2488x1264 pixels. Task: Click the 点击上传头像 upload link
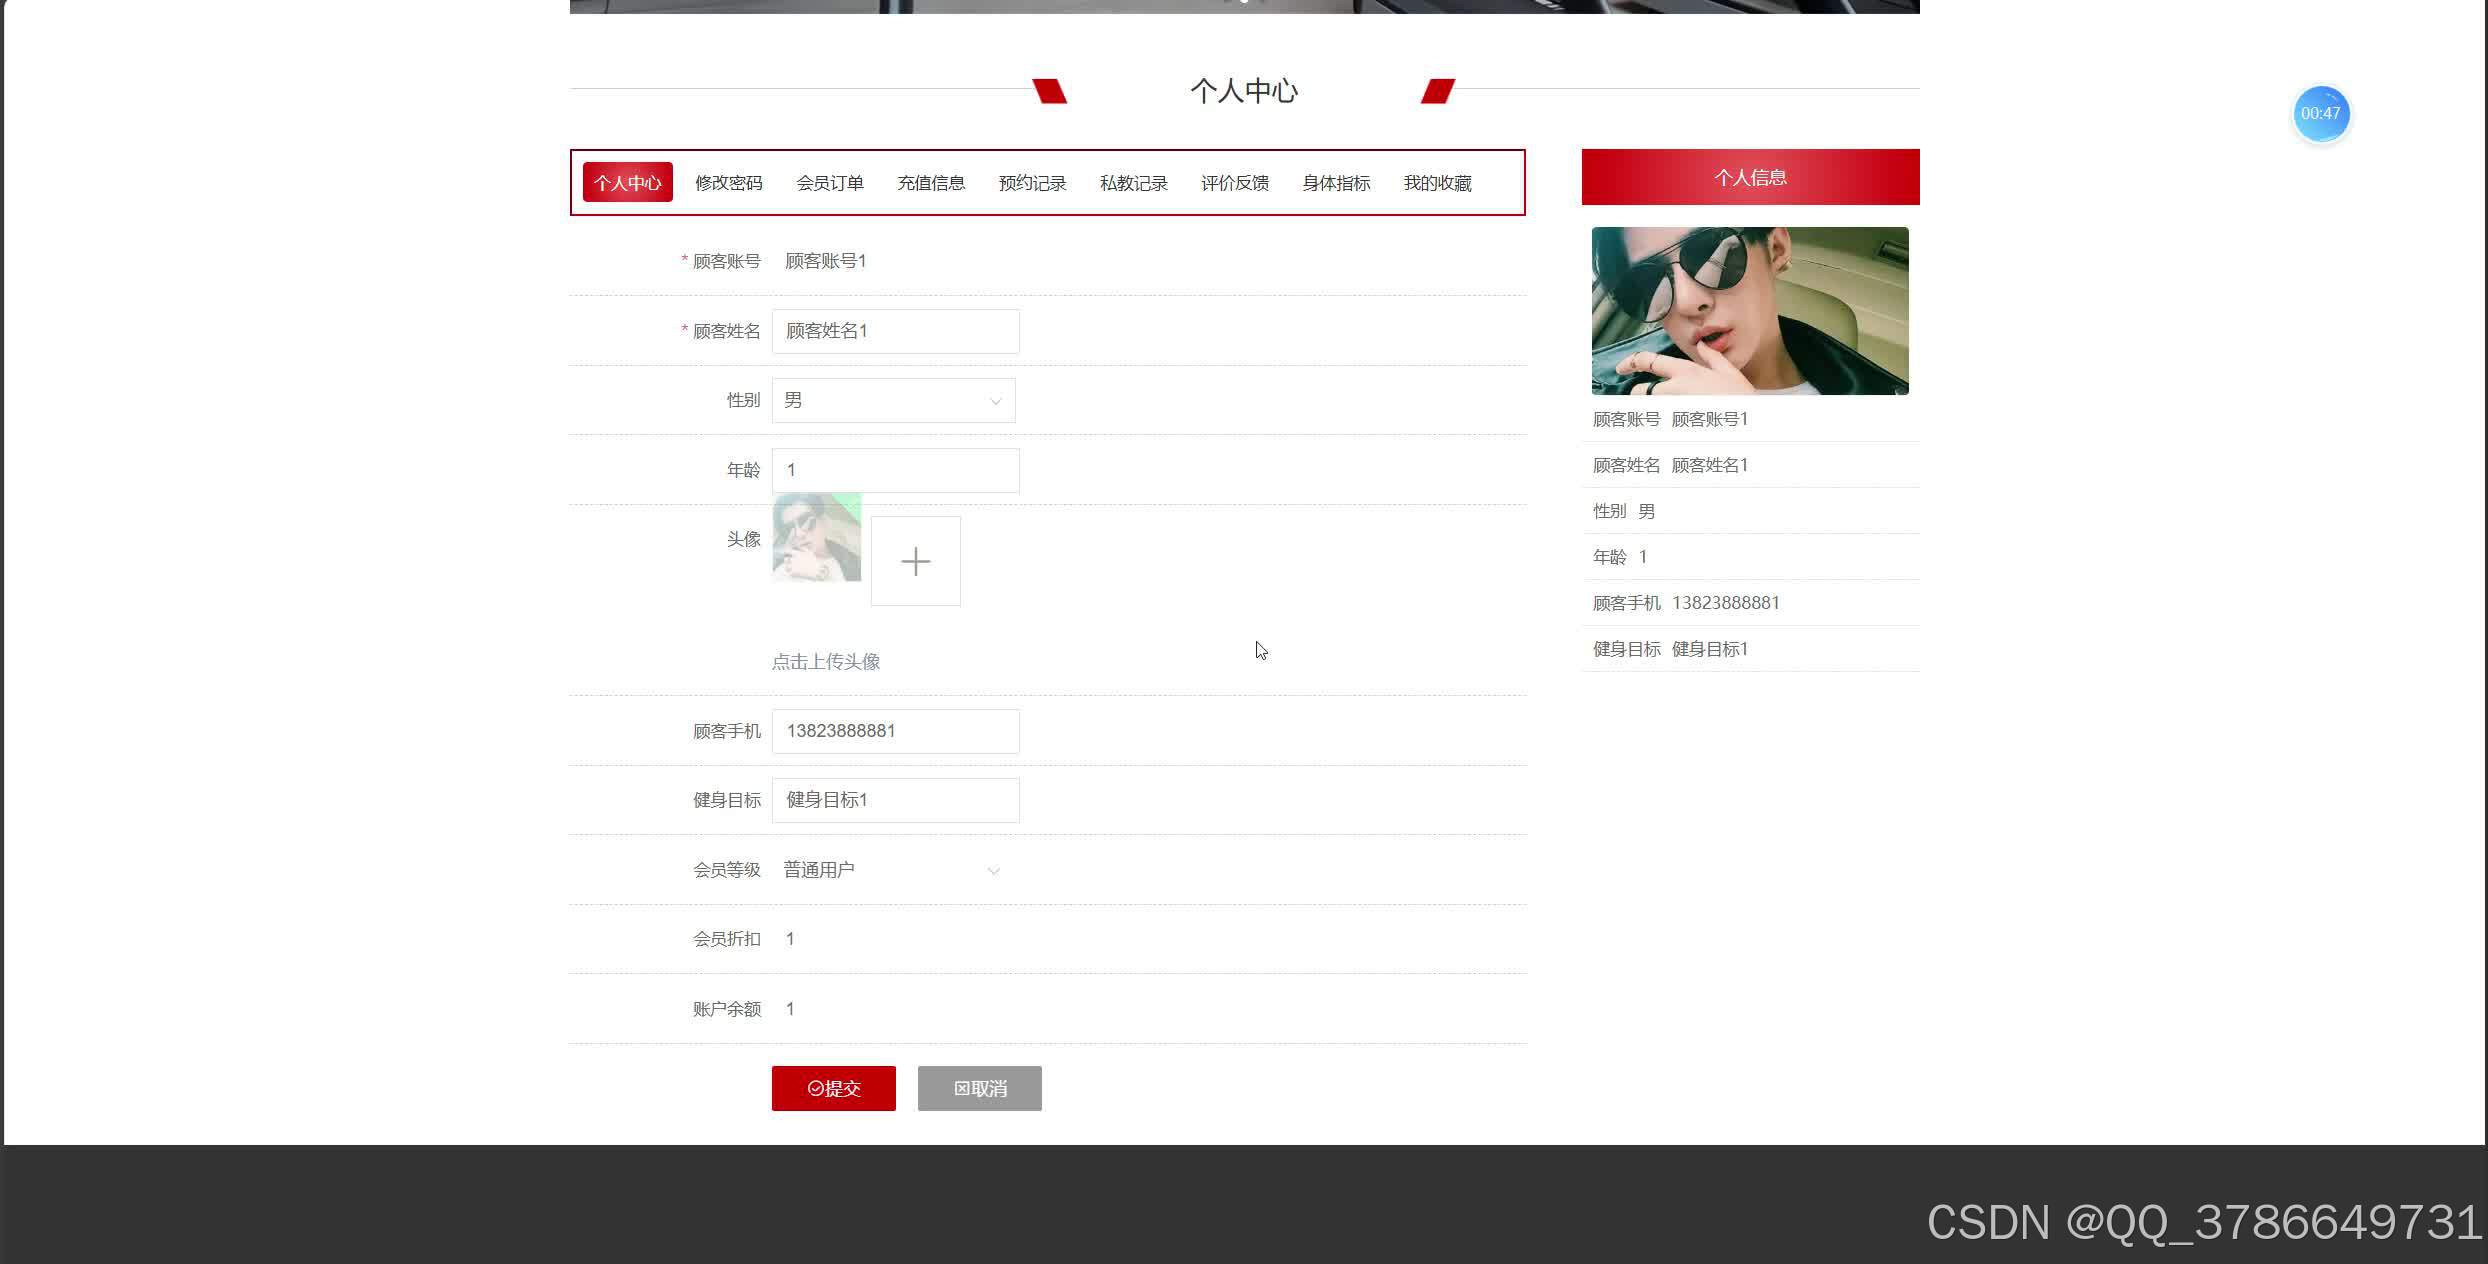point(826,661)
